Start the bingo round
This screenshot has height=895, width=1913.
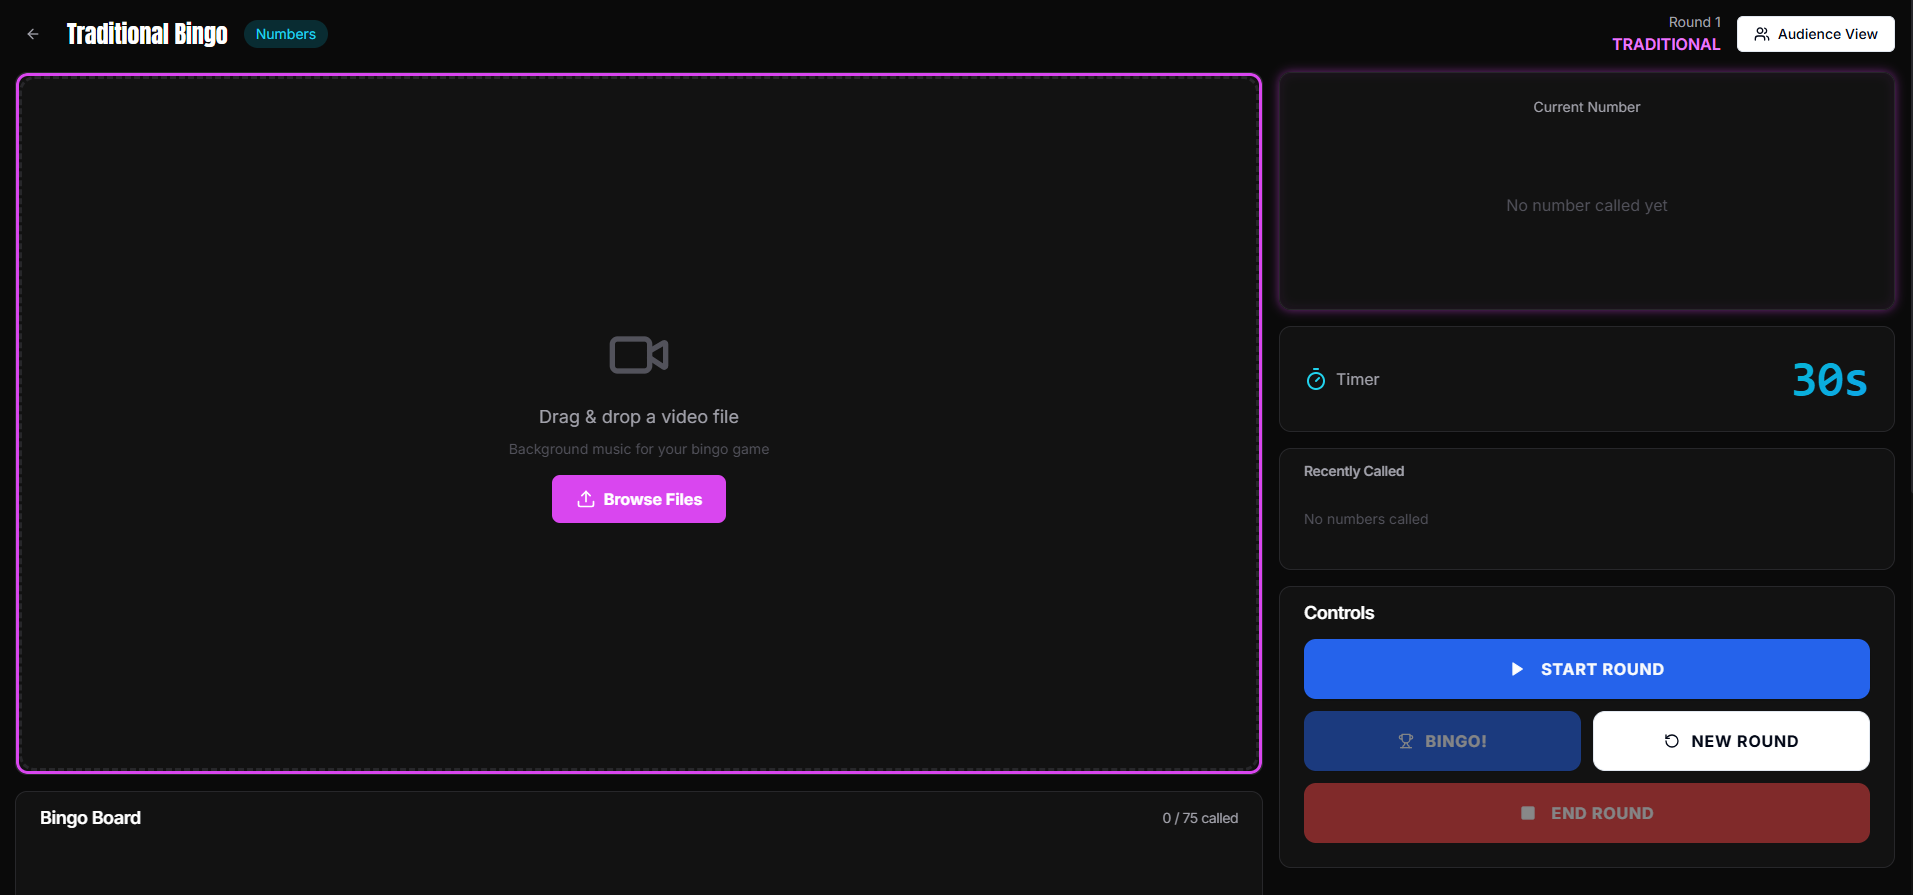(1586, 669)
